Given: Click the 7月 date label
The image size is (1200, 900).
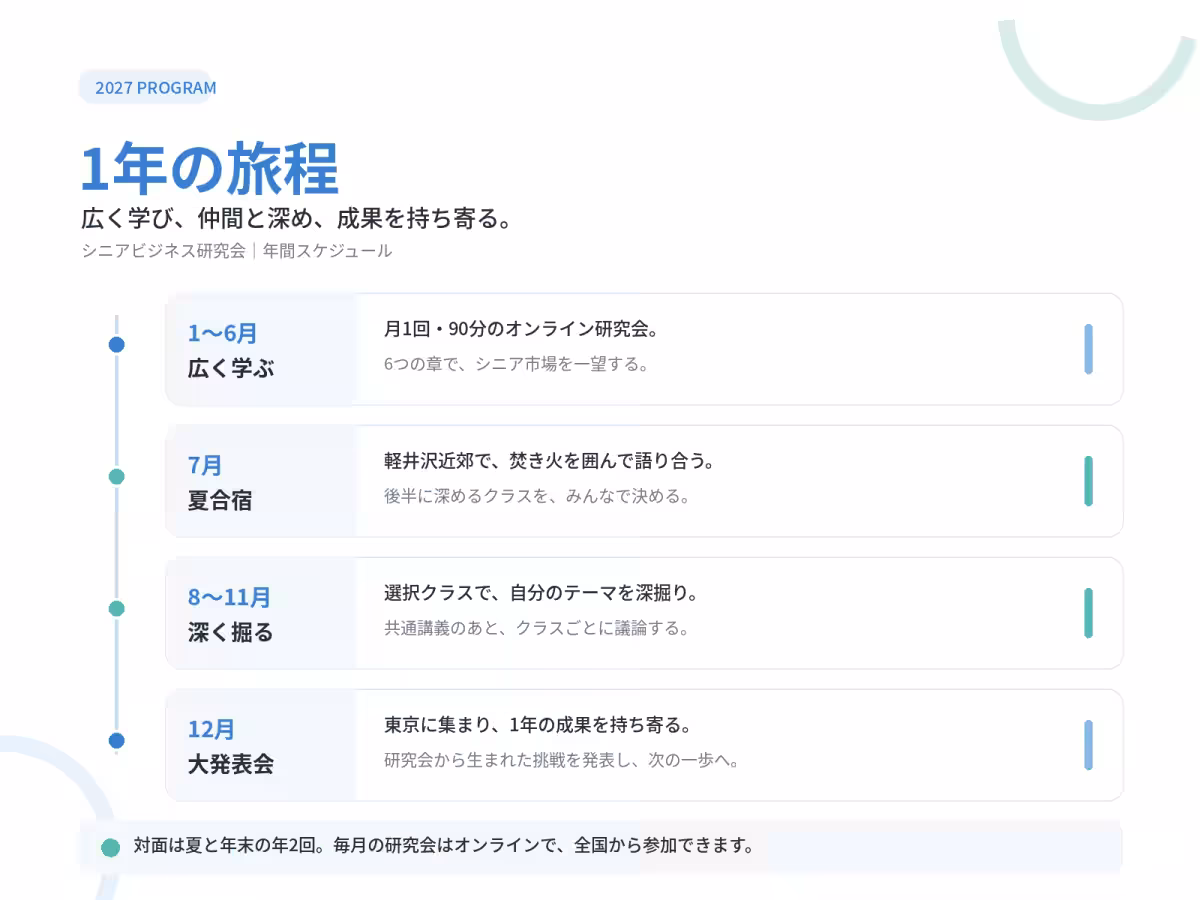Looking at the screenshot, I should (205, 465).
